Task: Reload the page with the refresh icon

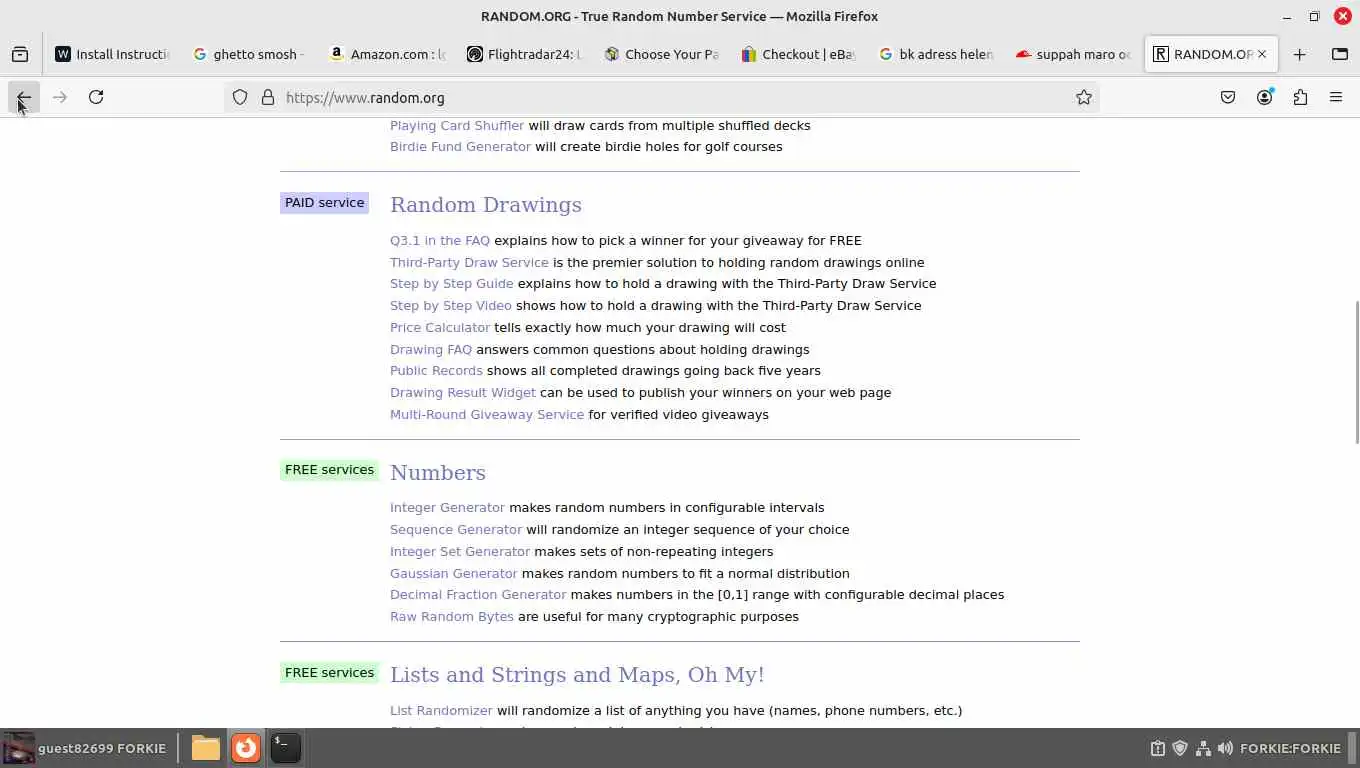Action: pos(96,97)
